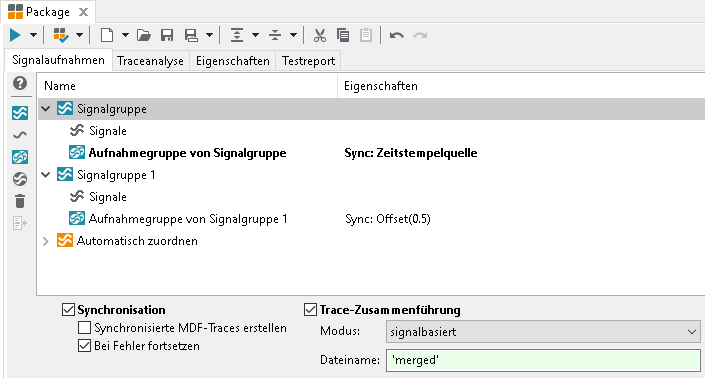Click the Collapse all icon

275,35
